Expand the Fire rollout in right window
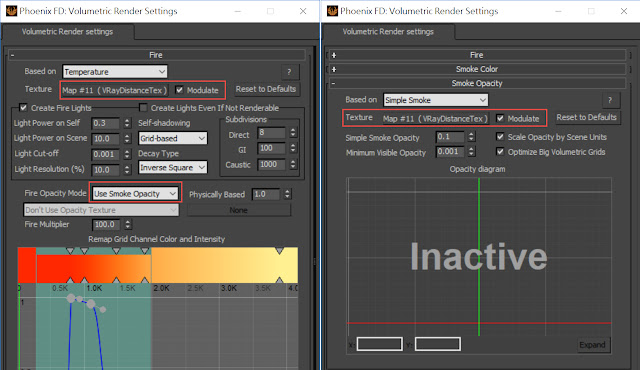 click(x=334, y=55)
